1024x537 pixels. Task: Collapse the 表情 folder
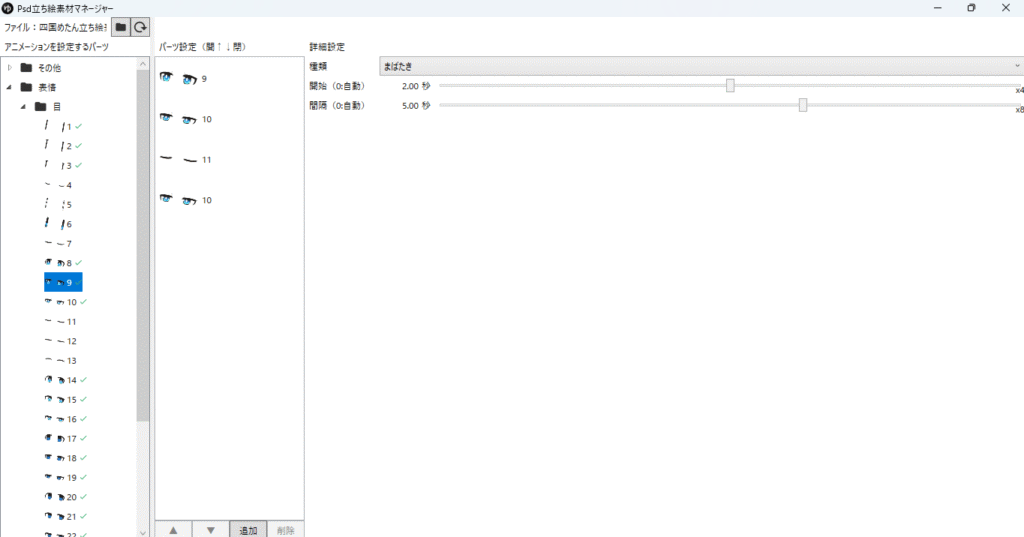[10, 87]
